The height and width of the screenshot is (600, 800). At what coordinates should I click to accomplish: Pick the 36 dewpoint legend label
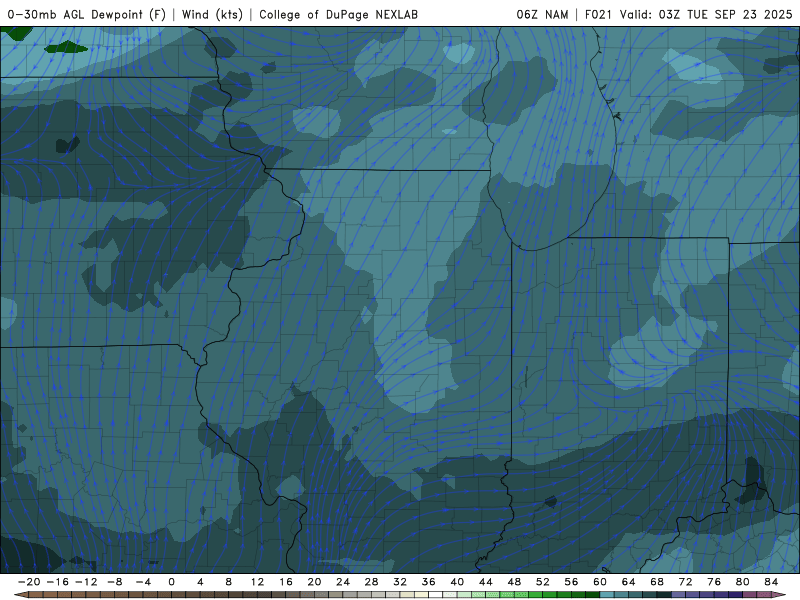click(429, 582)
